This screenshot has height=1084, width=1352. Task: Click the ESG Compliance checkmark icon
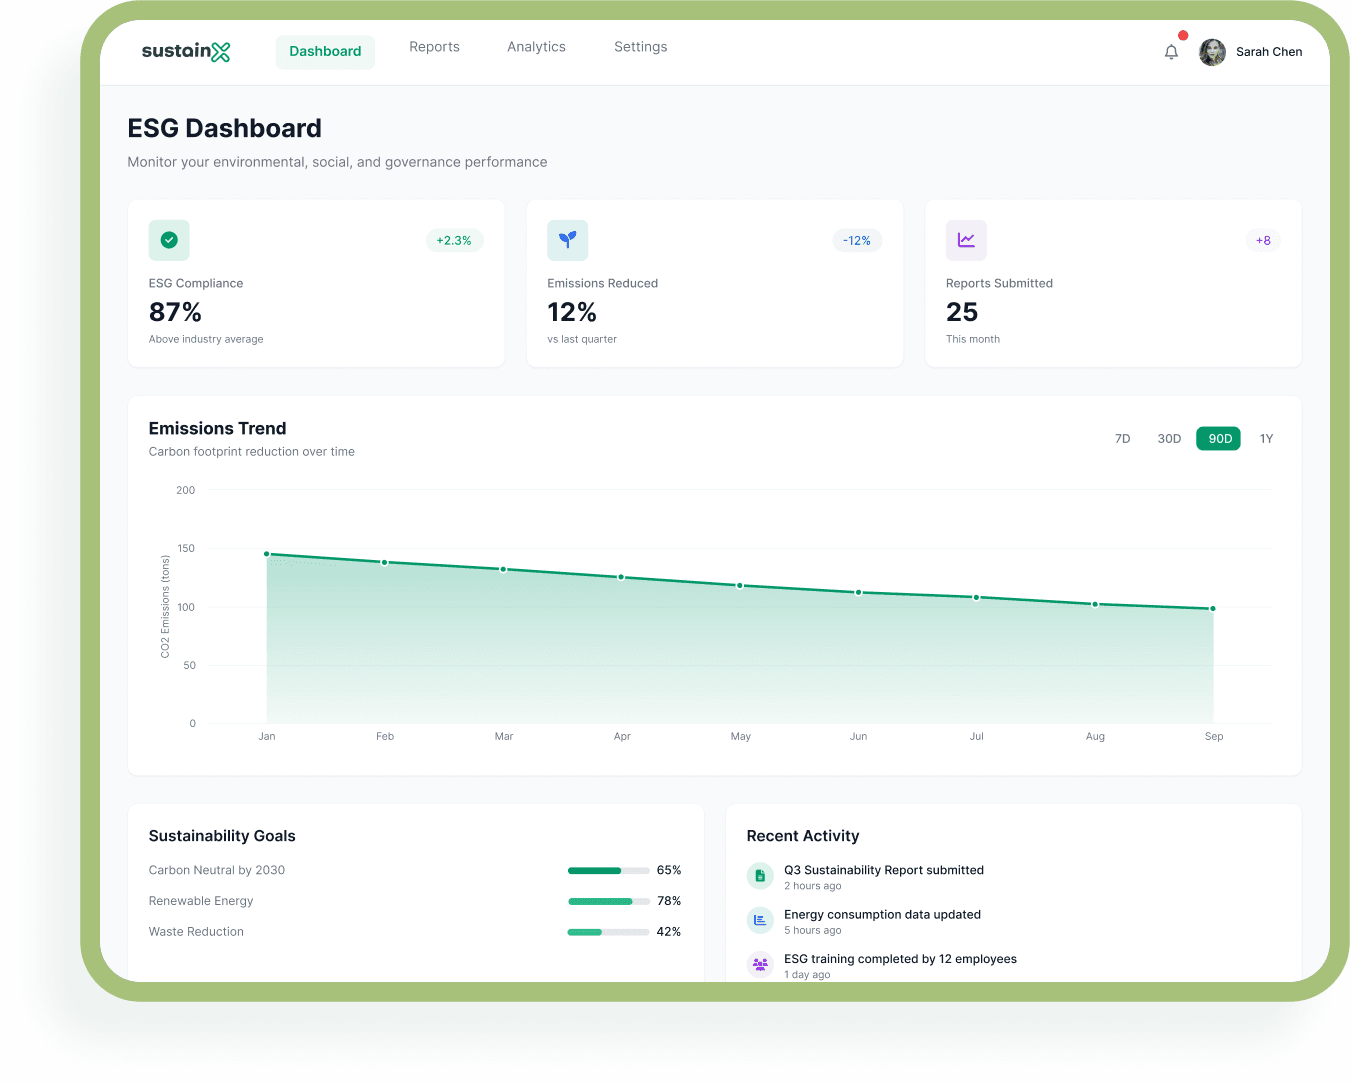coord(169,240)
